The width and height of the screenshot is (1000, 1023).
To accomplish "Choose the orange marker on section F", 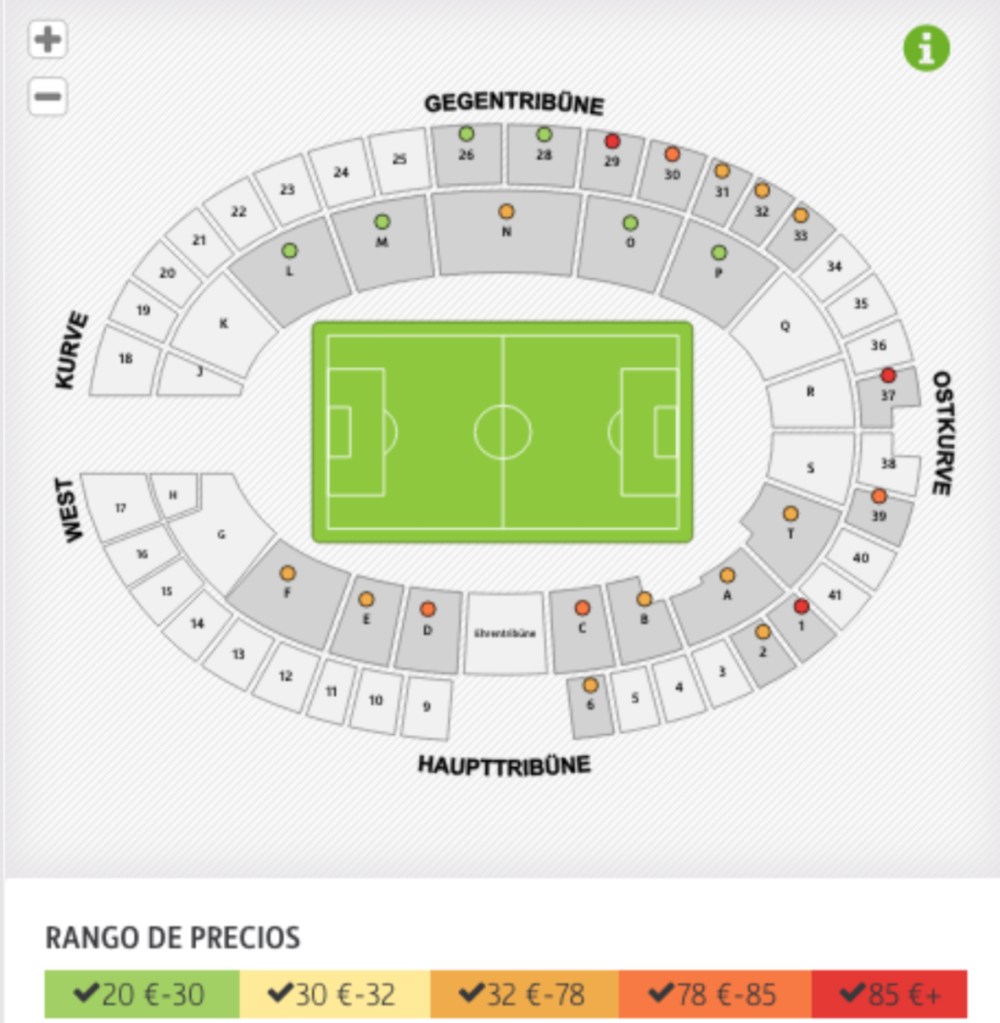I will 288,573.
